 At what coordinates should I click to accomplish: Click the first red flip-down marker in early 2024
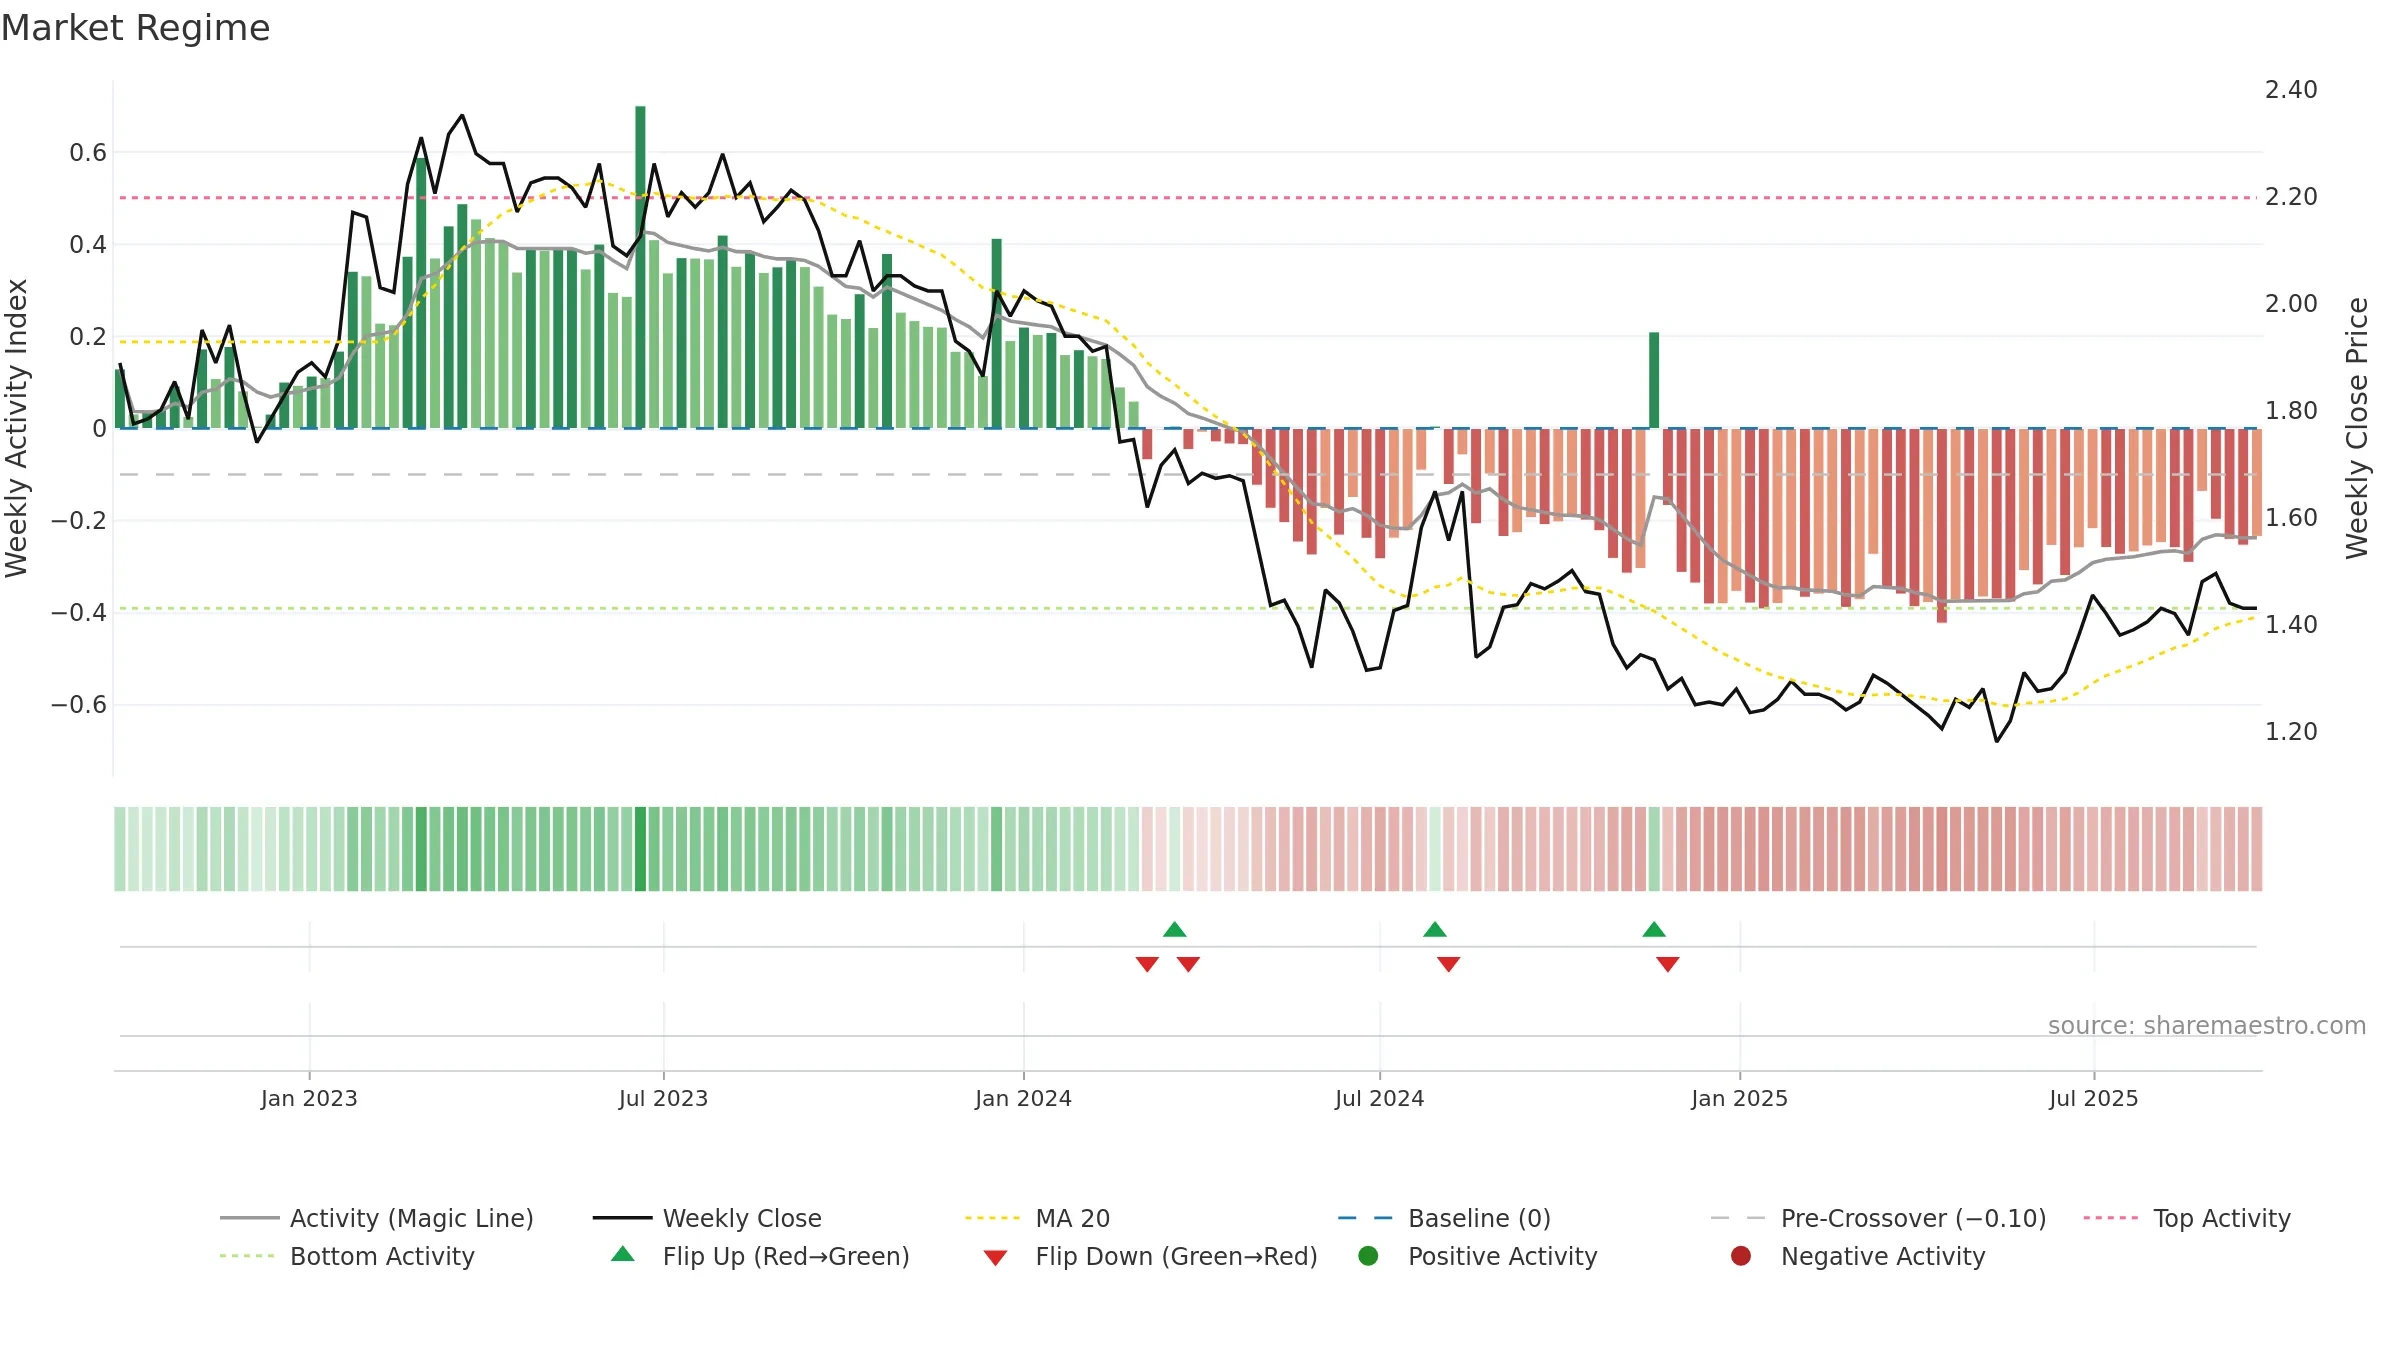(x=1147, y=964)
